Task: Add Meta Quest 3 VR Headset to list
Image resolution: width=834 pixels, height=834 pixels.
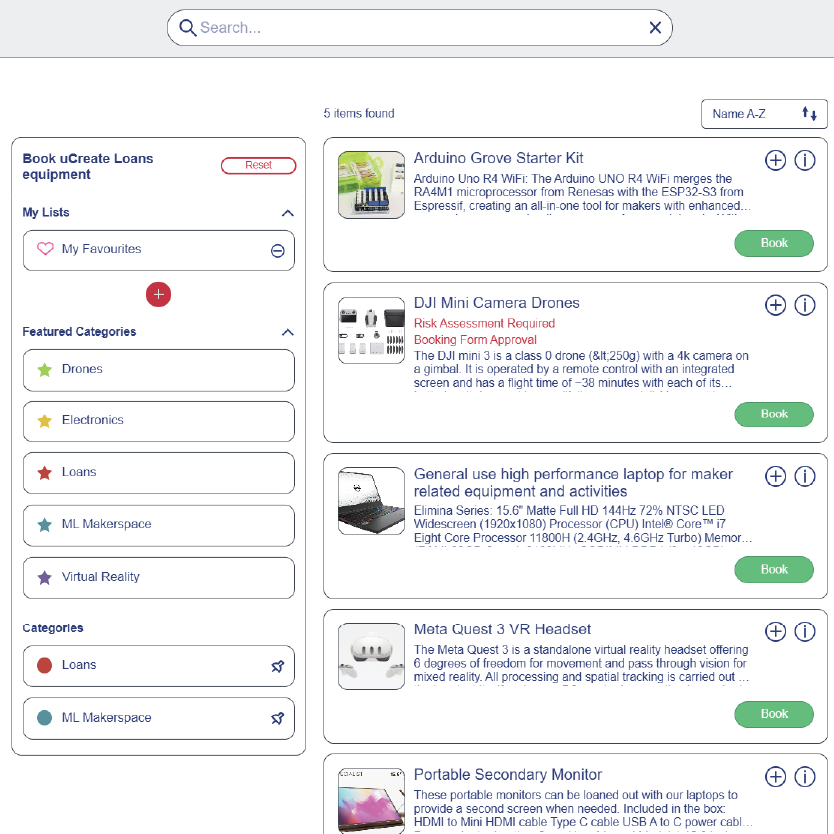Action: click(775, 631)
